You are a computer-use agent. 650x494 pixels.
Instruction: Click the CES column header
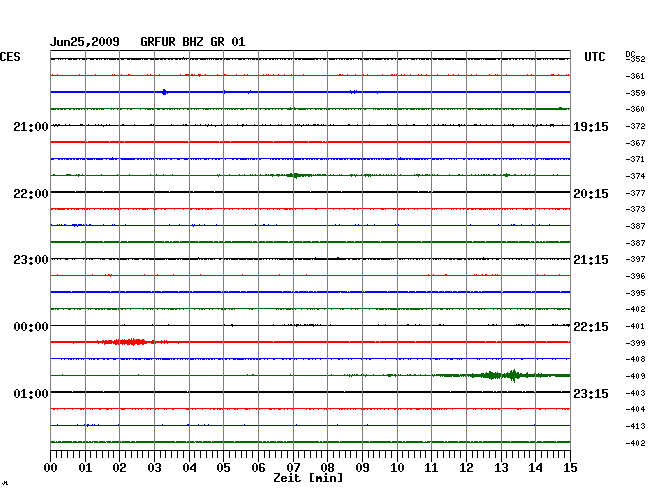[10, 57]
